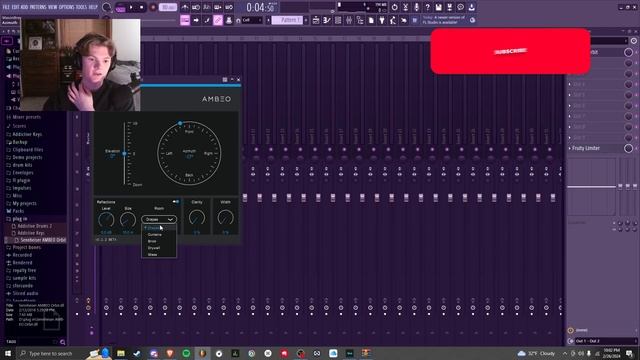This screenshot has width=640, height=360.
Task: Expand 'My projects' folder in browser
Action: point(24,203)
